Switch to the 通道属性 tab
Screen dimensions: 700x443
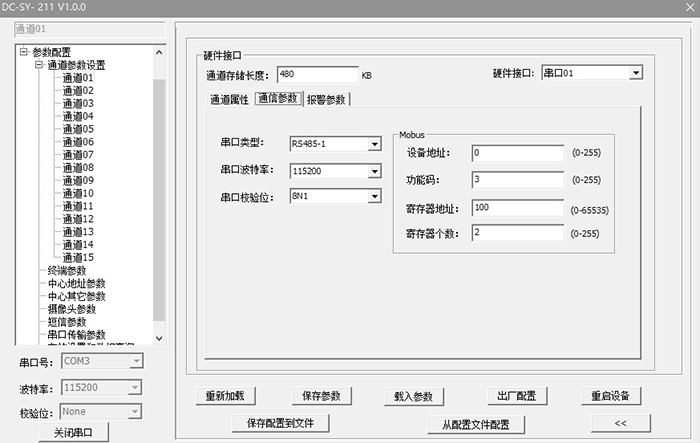point(228,99)
